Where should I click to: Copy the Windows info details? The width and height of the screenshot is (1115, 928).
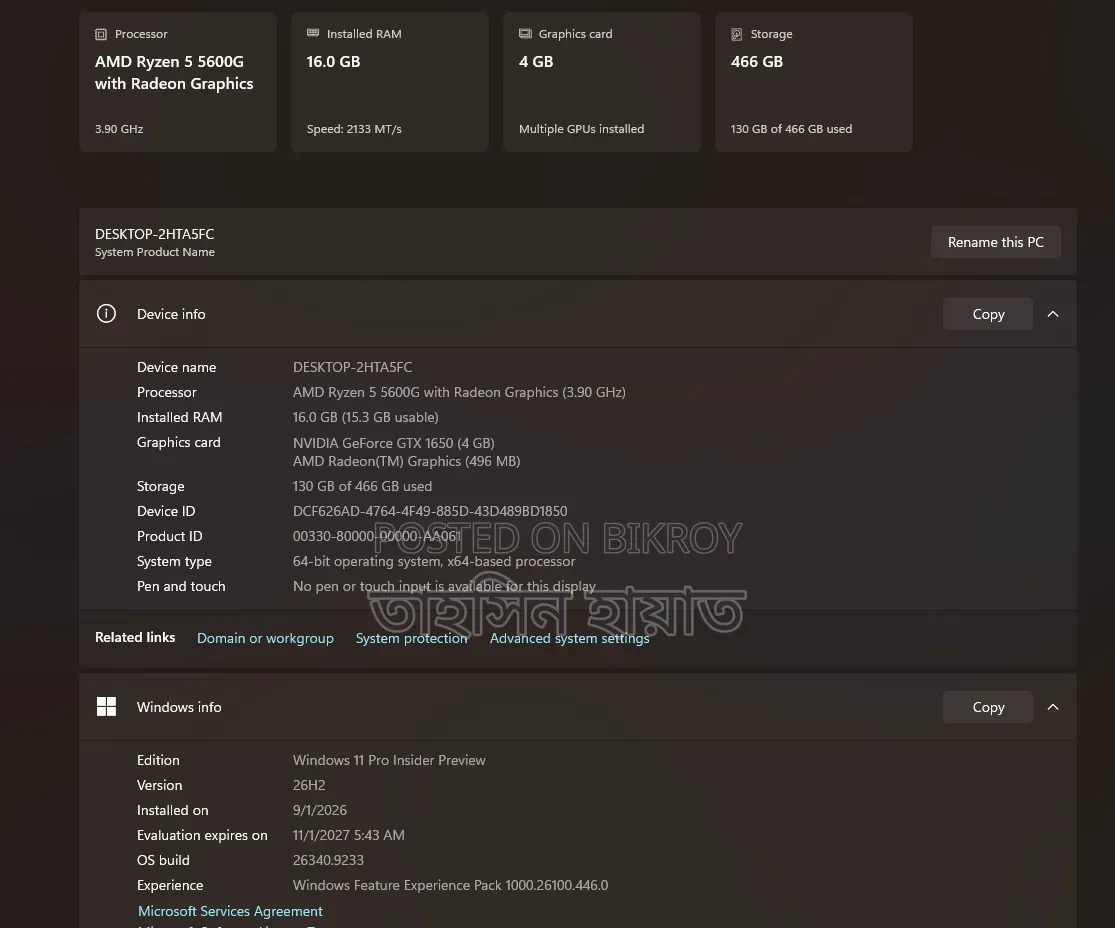[x=988, y=707]
